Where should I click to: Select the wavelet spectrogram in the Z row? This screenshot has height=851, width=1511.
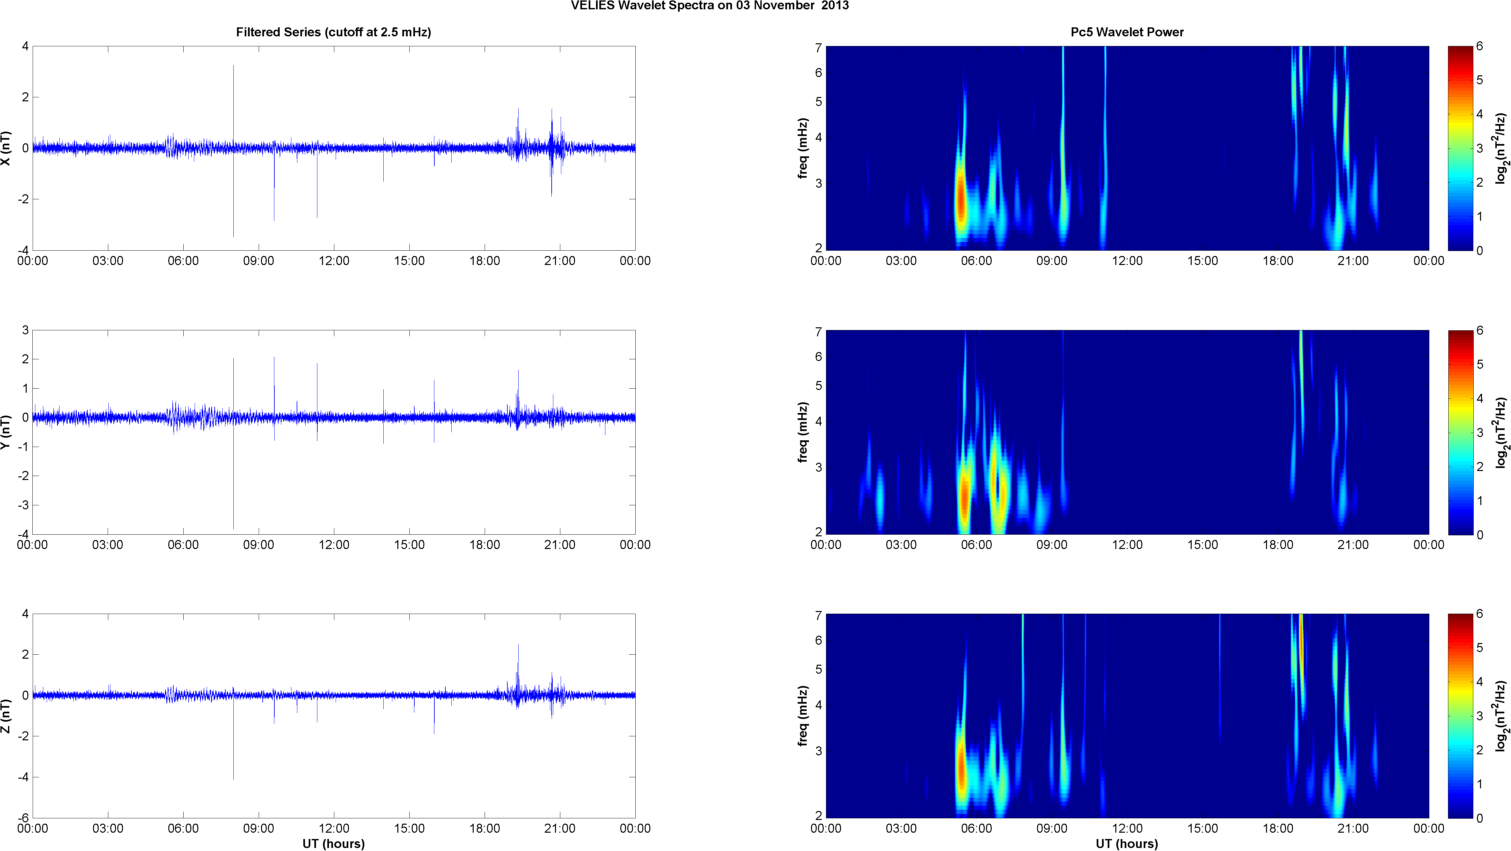click(x=1127, y=716)
